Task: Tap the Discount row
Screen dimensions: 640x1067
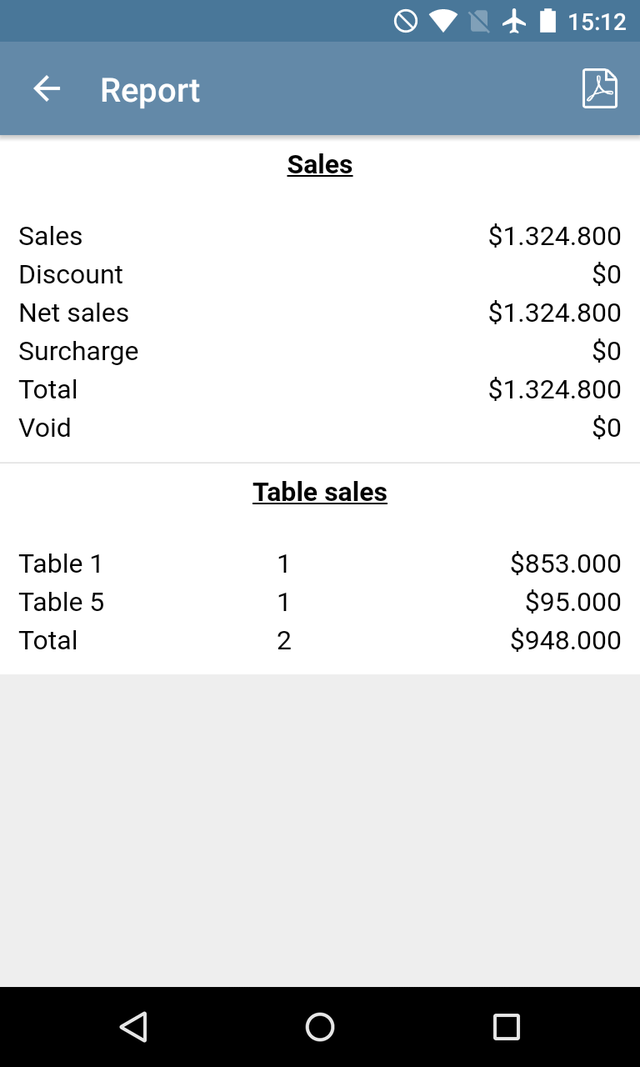Action: pyautogui.click(x=320, y=274)
